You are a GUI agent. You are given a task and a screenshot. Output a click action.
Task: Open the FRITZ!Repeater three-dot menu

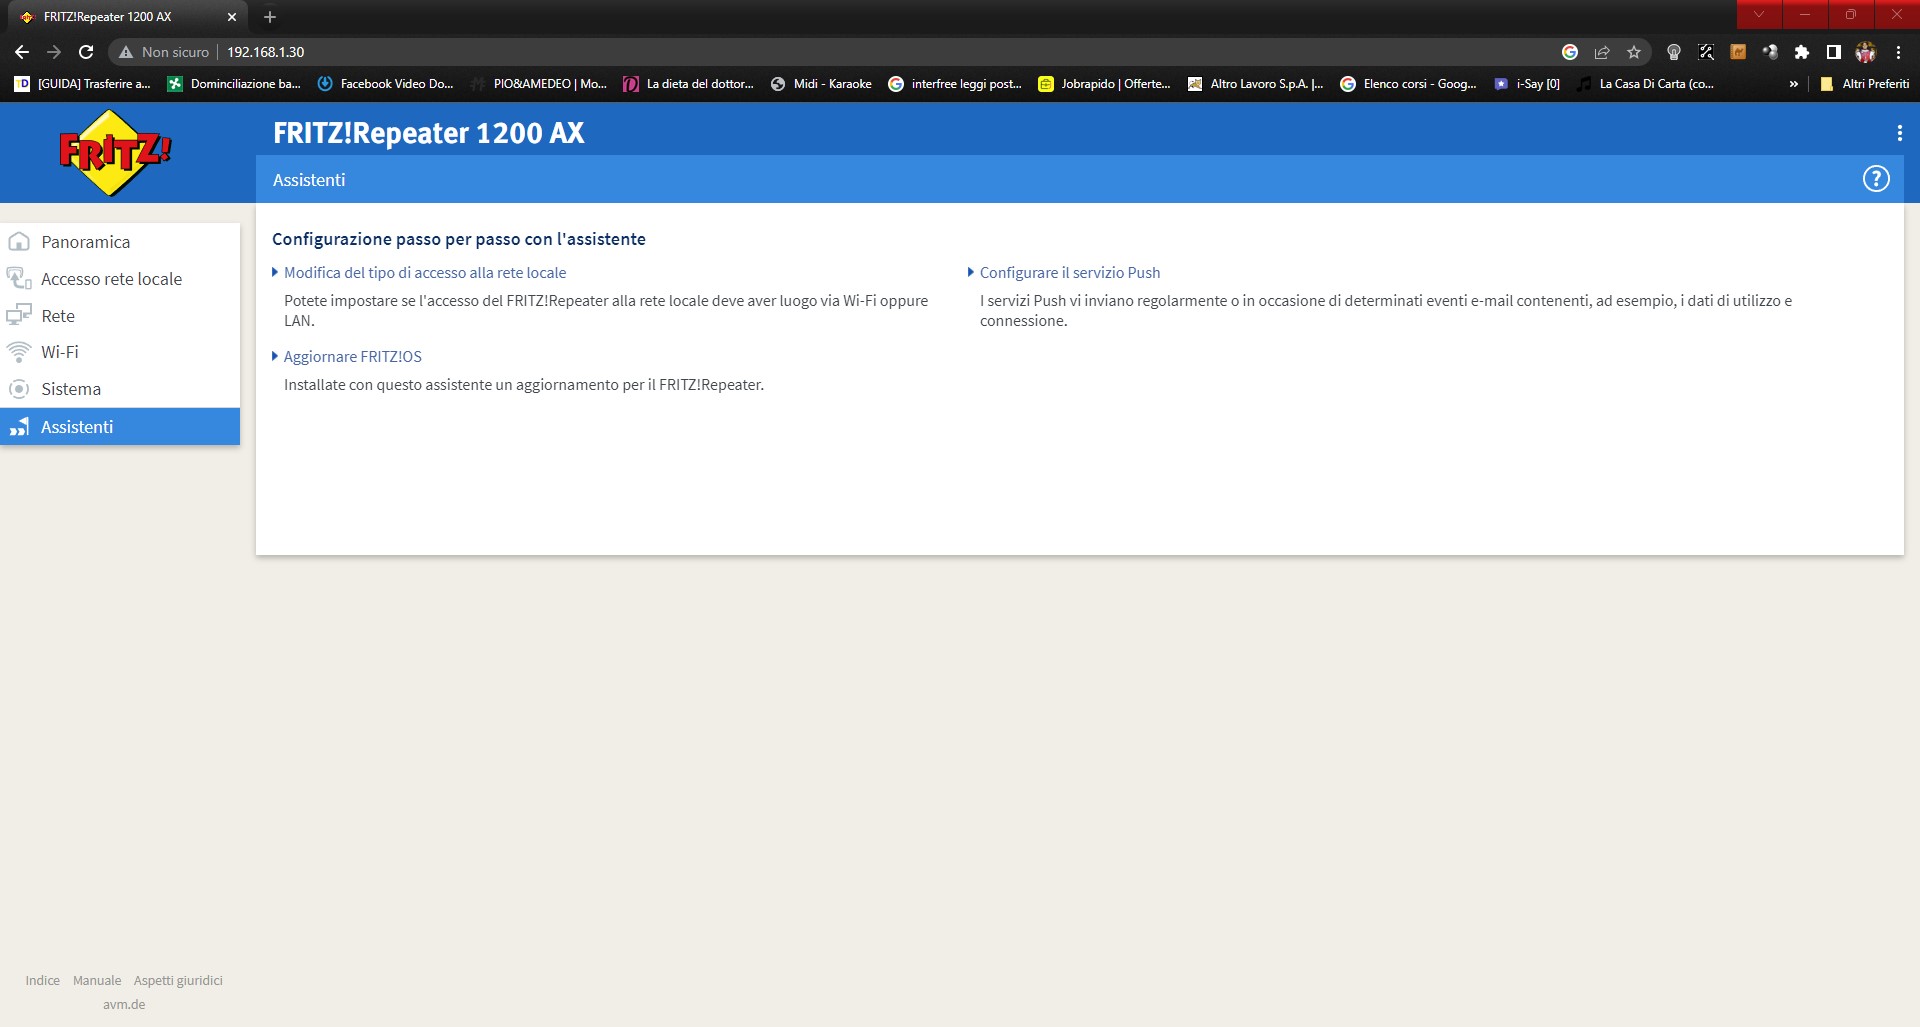coord(1899,133)
